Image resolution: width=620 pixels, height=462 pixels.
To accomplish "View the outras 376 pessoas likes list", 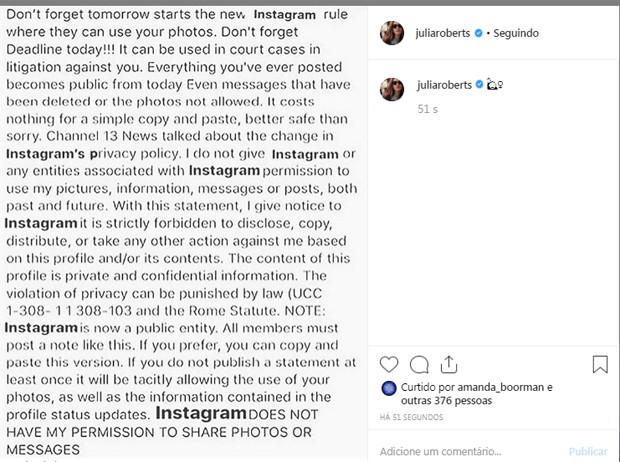I will [446, 401].
